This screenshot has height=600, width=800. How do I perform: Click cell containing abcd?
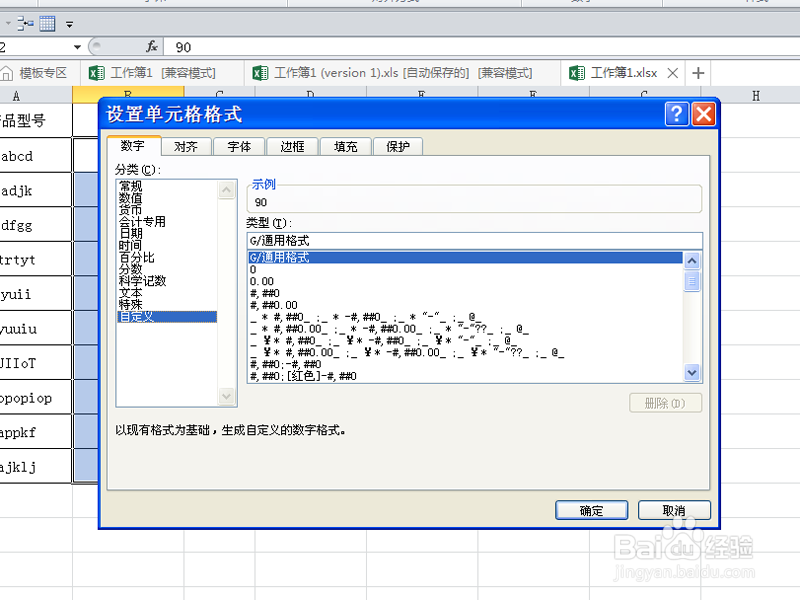36,155
